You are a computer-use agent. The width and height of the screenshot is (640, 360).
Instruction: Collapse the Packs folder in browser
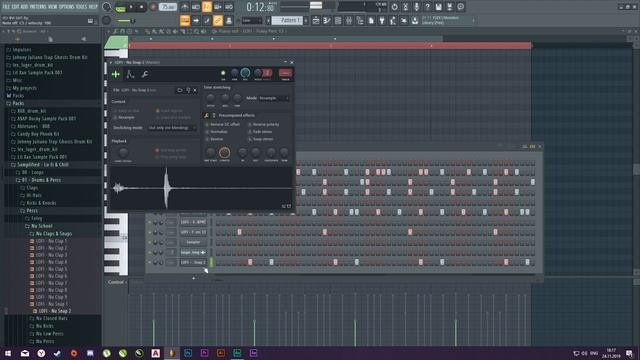coord(15,103)
